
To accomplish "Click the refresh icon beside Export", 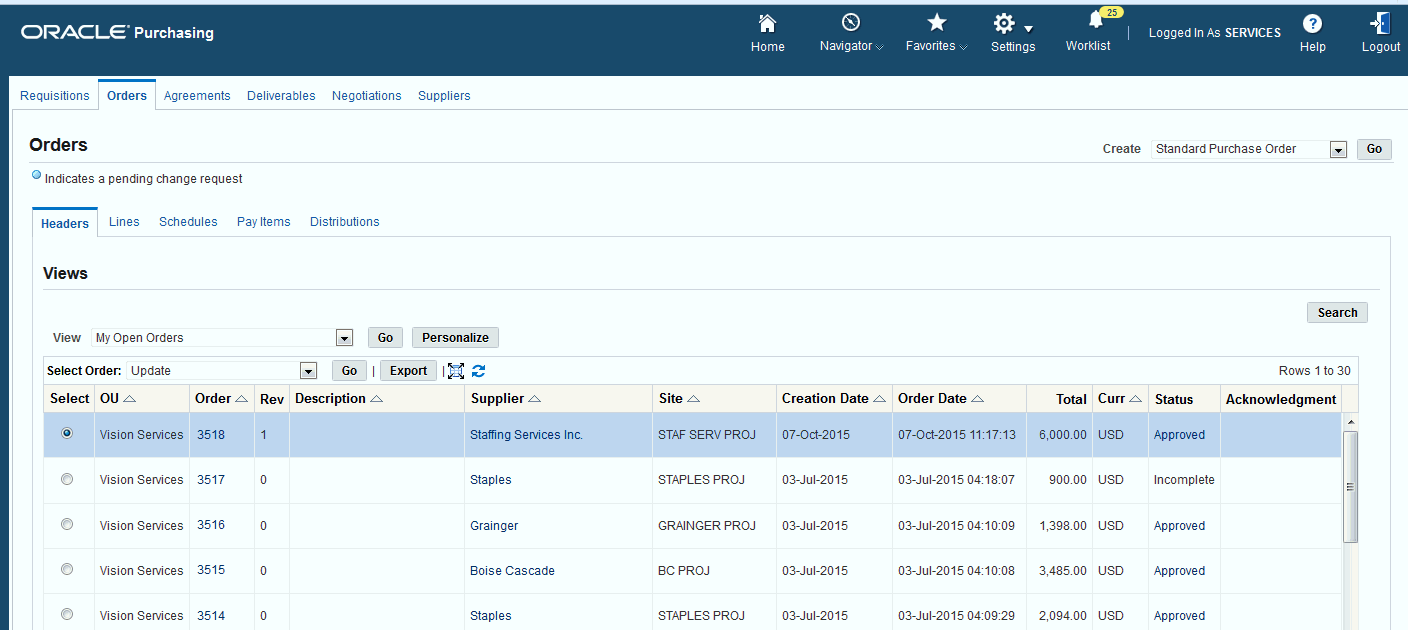I will (x=478, y=371).
